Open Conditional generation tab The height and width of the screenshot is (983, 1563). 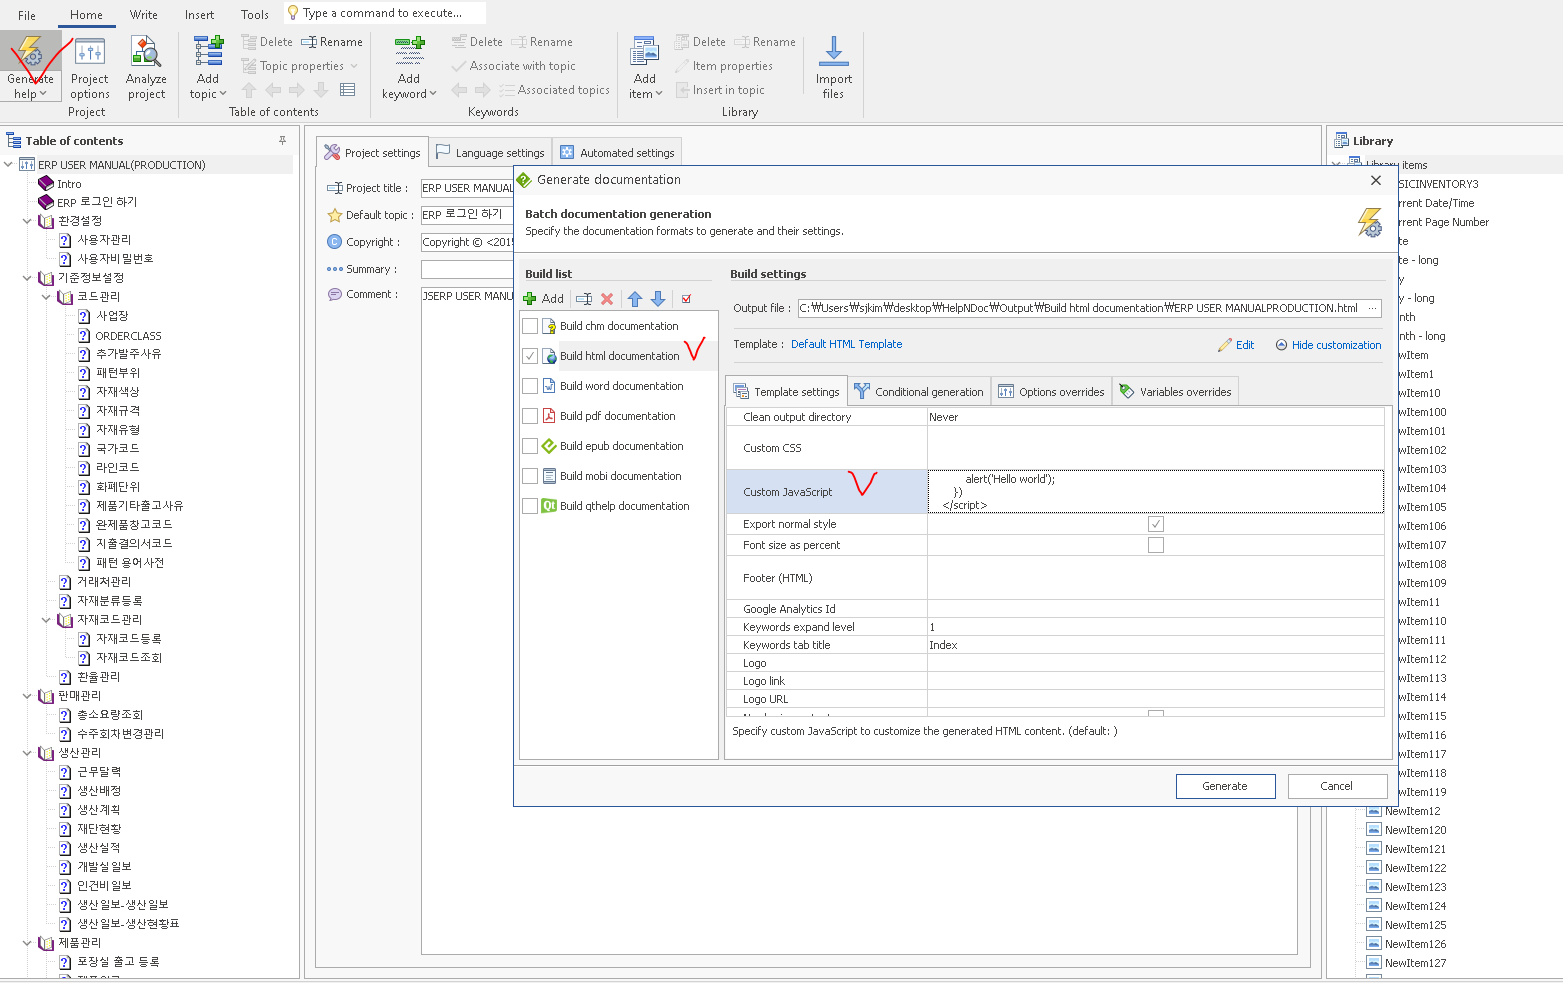[x=919, y=391]
